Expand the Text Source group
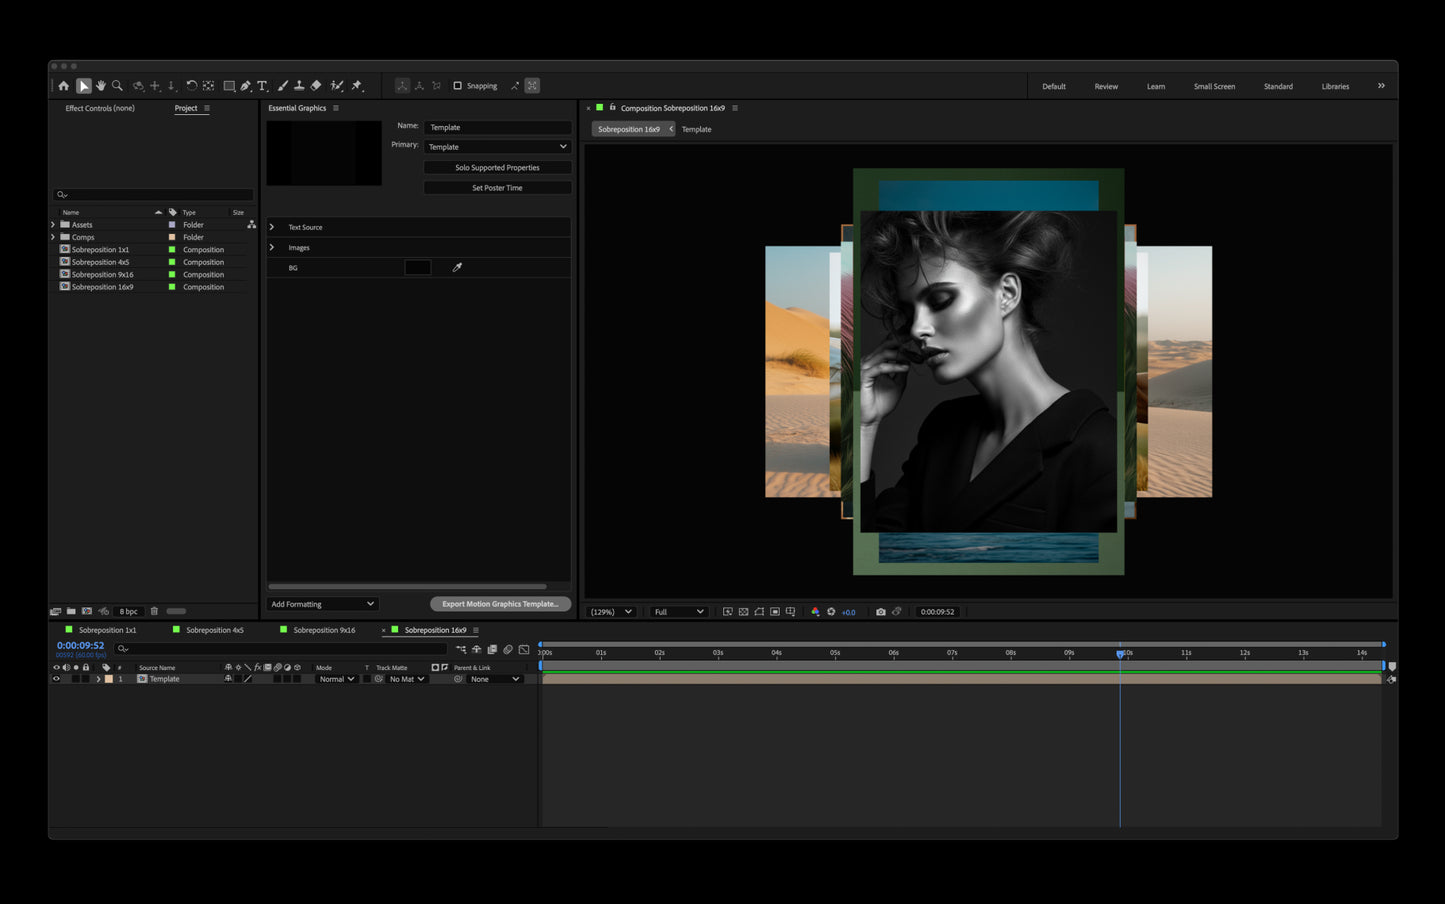This screenshot has width=1445, height=904. (272, 227)
